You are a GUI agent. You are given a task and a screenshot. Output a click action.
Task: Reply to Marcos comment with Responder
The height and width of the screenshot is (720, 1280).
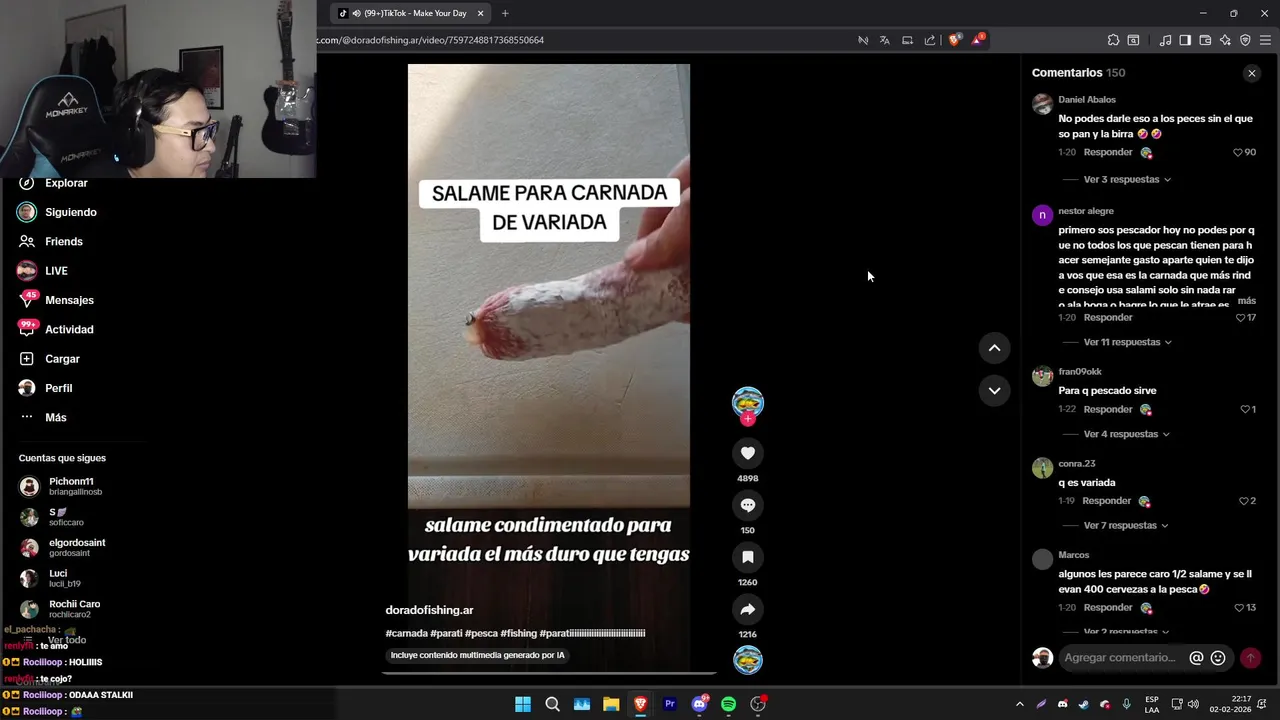(x=1108, y=608)
